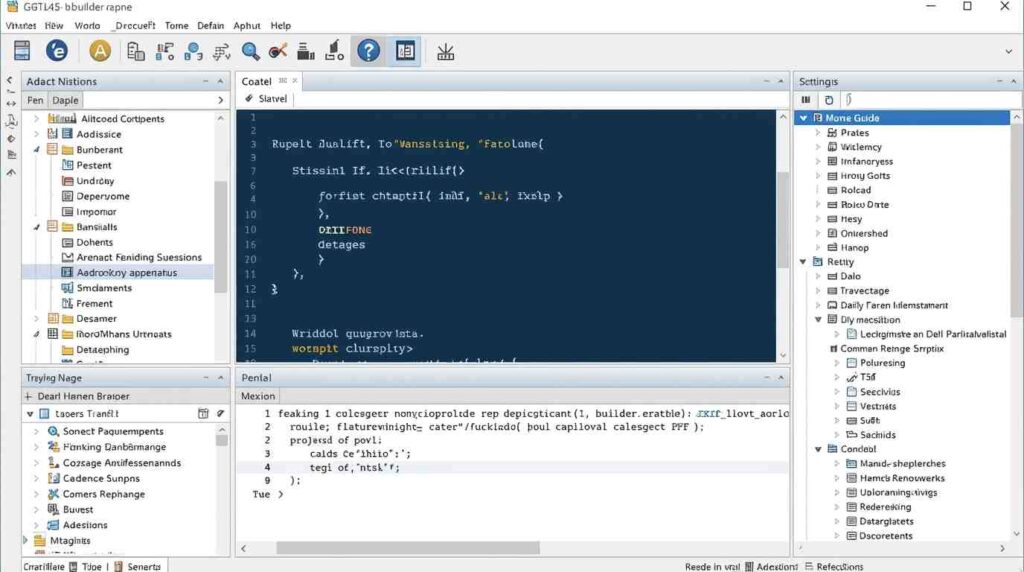Click the Tue prompt line in Pental
The width and height of the screenshot is (1024, 572).
click(x=268, y=494)
